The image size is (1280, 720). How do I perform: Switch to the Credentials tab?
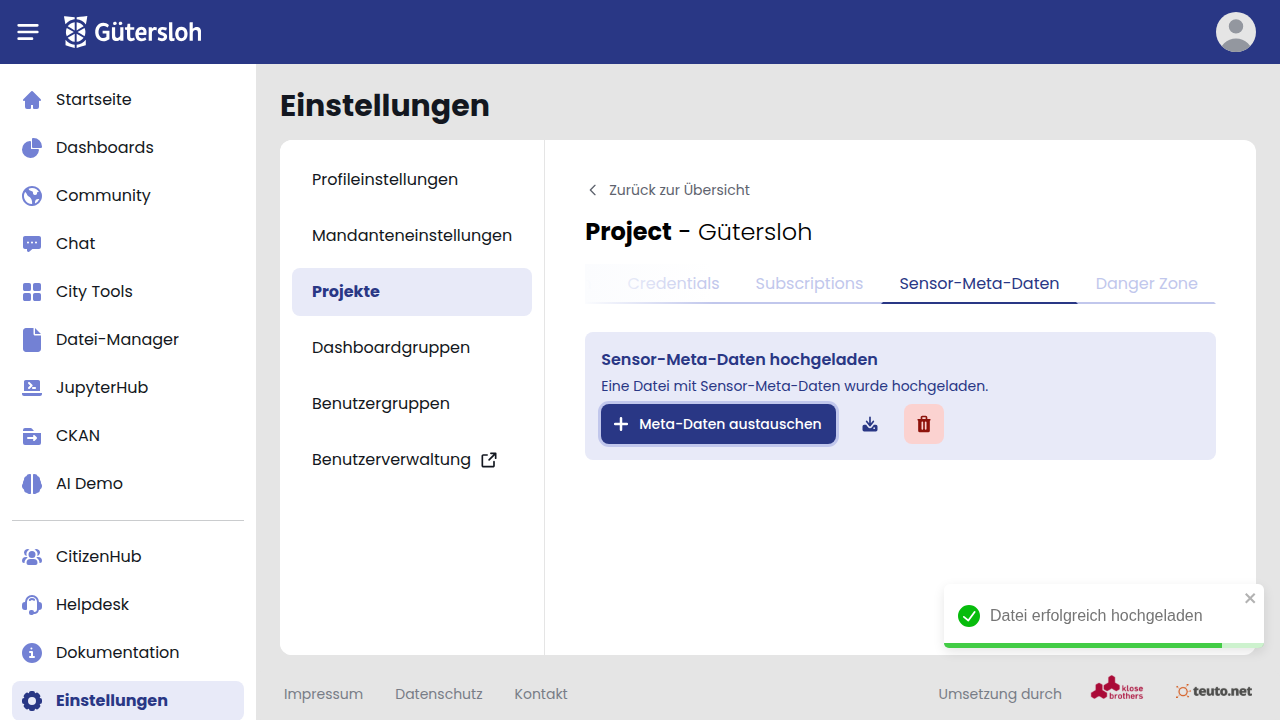(673, 284)
